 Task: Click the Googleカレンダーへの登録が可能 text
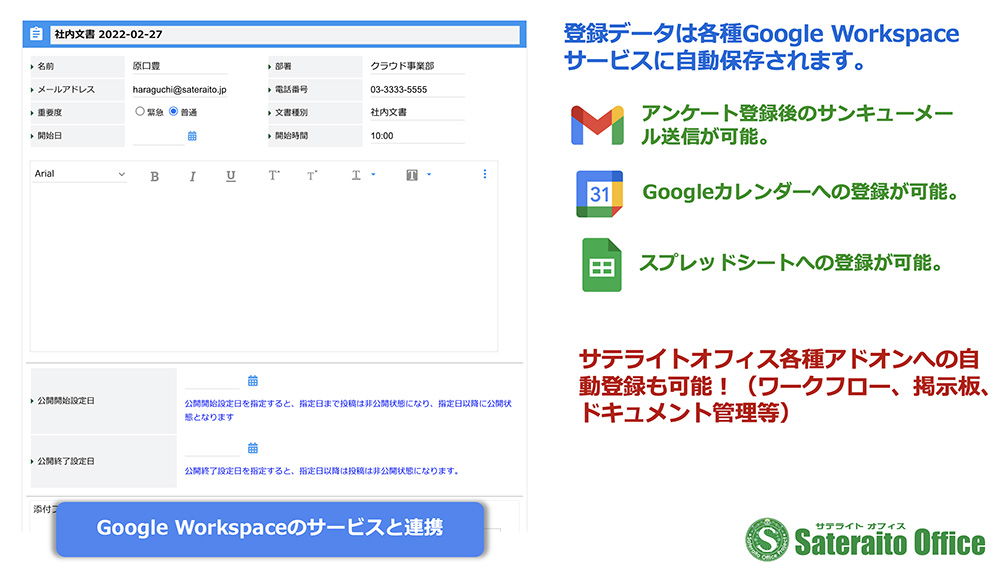801,191
